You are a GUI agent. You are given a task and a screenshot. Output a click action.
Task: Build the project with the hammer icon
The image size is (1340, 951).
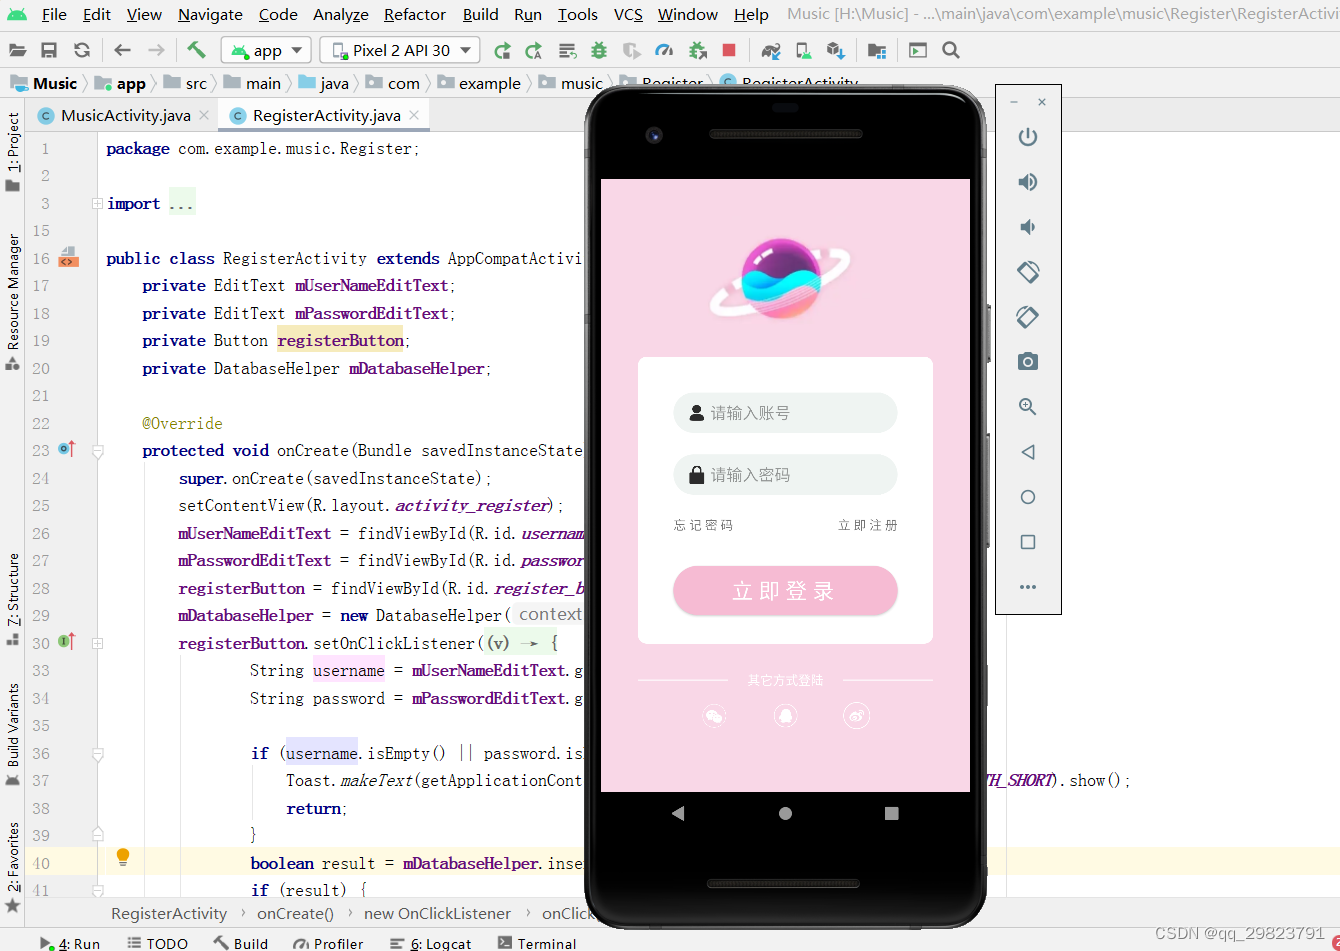click(x=196, y=50)
